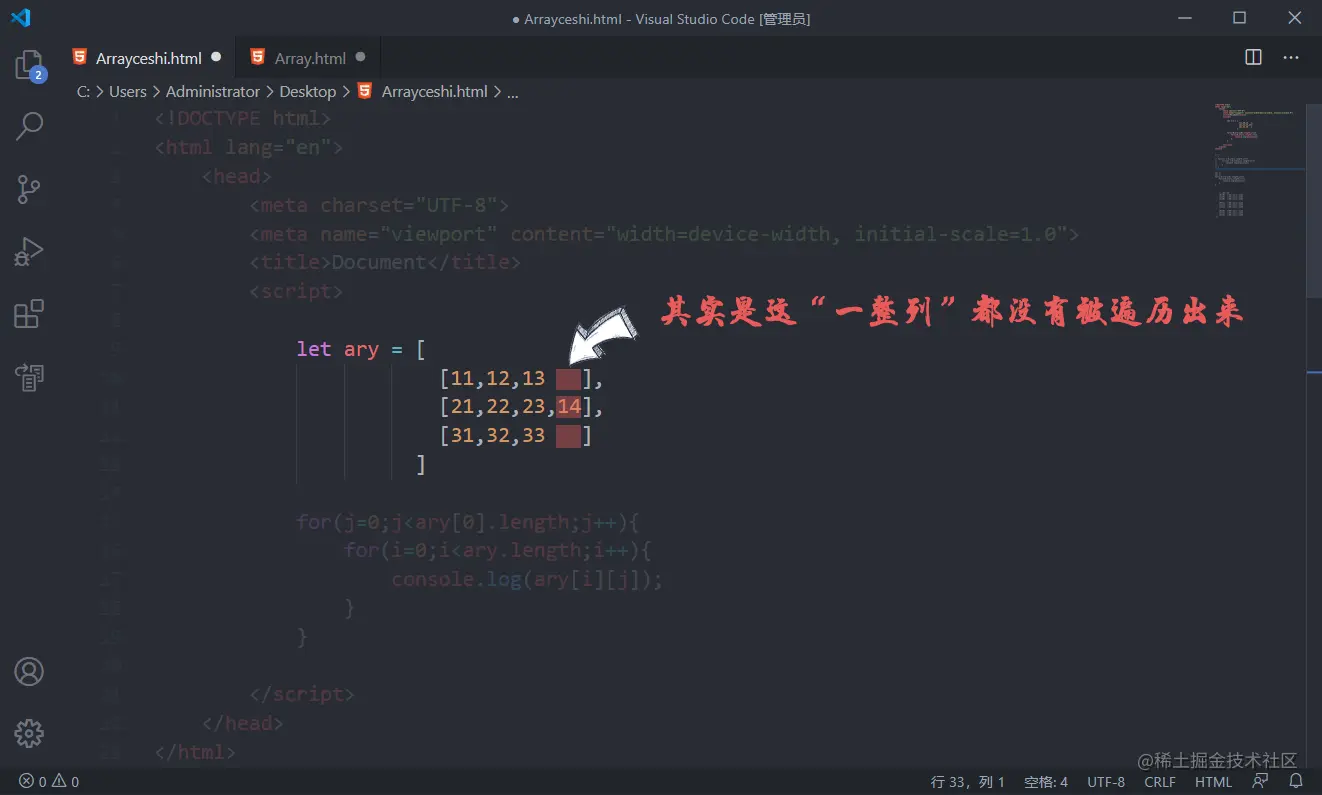Change end of line sequence CRLF
Viewport: 1322px width, 795px height.
[x=1160, y=782]
